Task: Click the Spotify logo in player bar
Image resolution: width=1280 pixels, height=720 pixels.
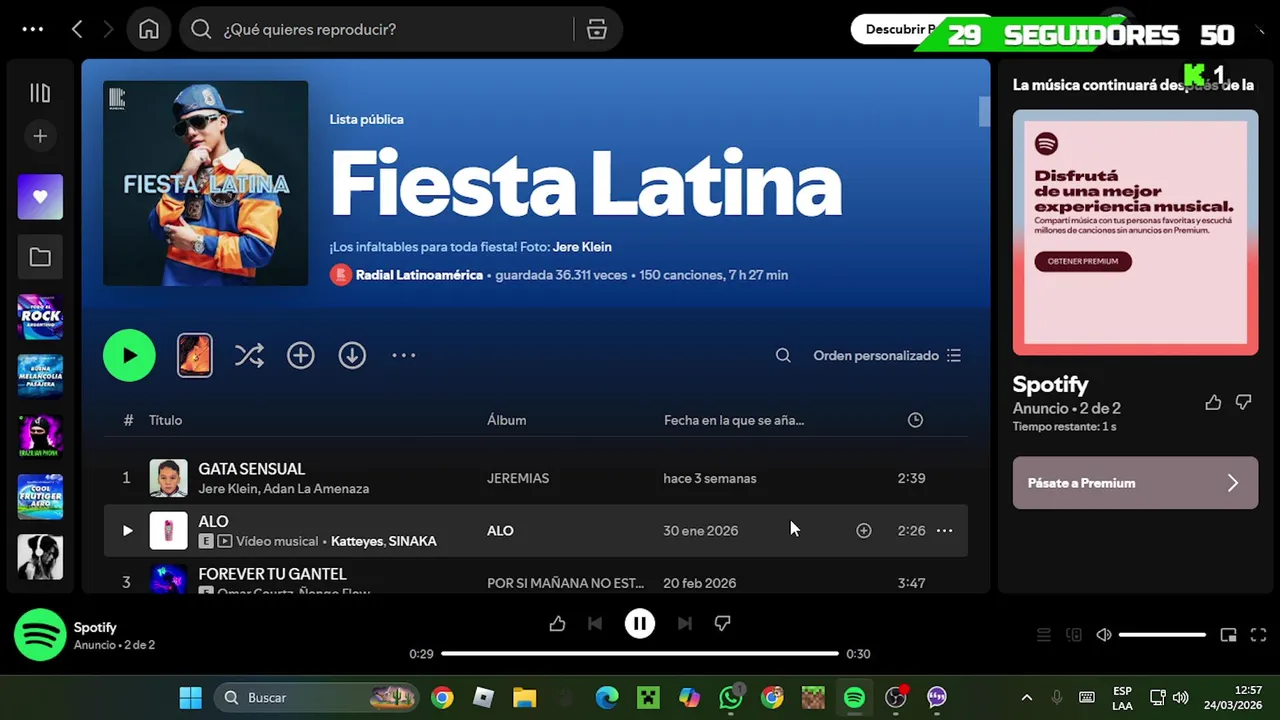Action: (40, 635)
